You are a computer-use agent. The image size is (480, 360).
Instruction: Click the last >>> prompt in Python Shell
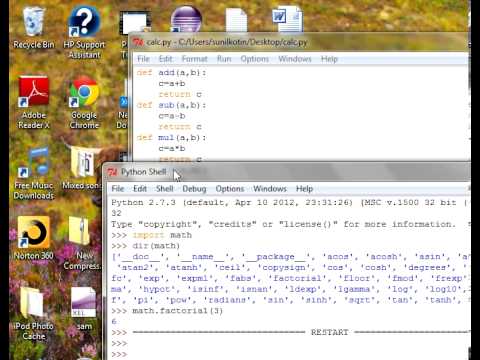click(x=119, y=354)
